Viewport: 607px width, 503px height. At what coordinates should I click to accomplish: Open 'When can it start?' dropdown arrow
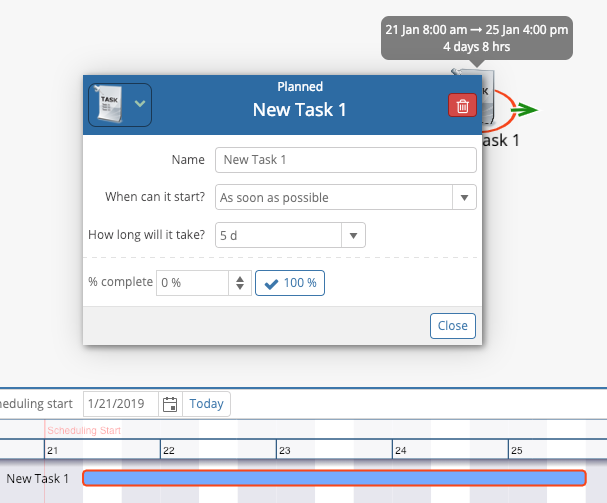coord(465,197)
